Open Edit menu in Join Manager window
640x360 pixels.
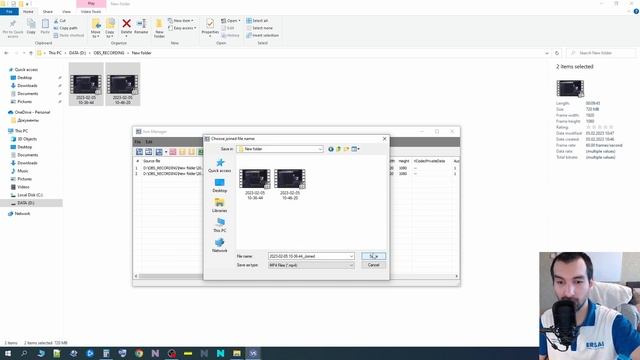(x=149, y=142)
